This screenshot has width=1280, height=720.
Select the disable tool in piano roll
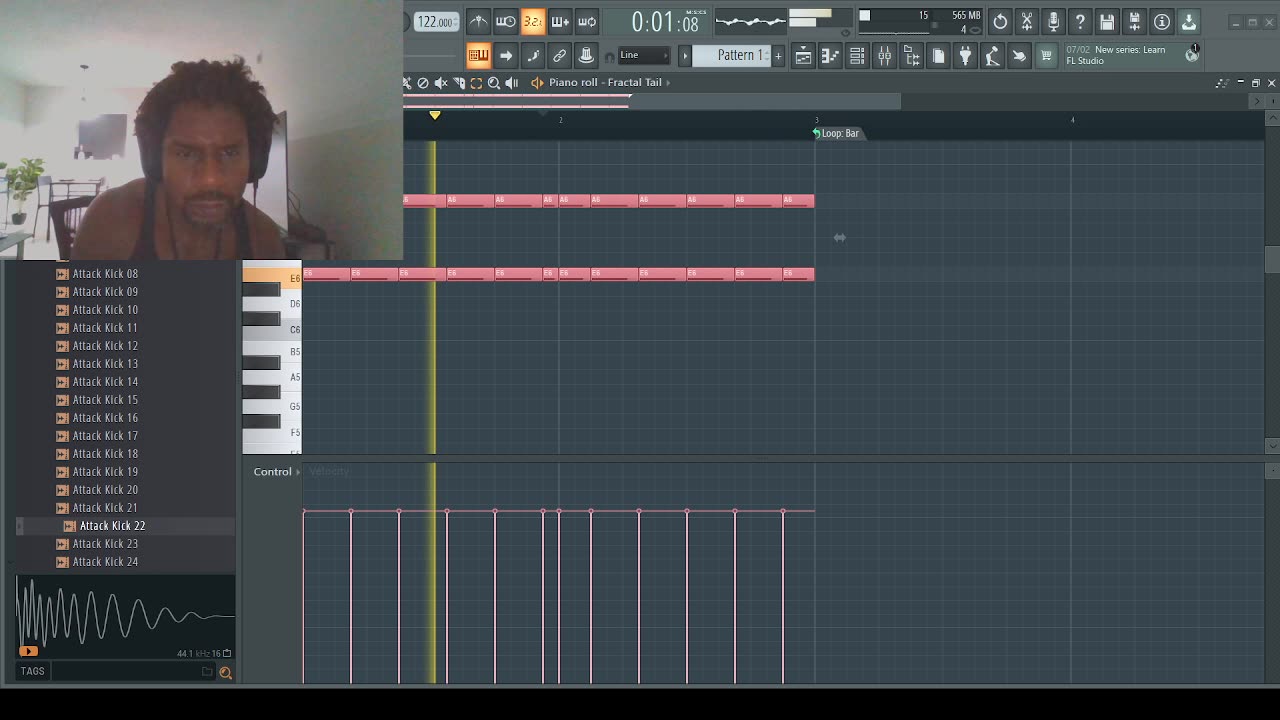point(423,83)
